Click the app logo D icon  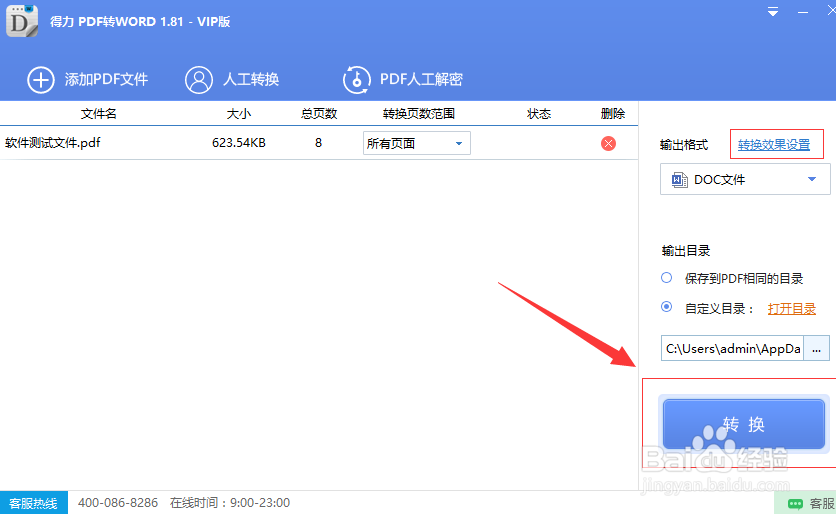[x=22, y=21]
